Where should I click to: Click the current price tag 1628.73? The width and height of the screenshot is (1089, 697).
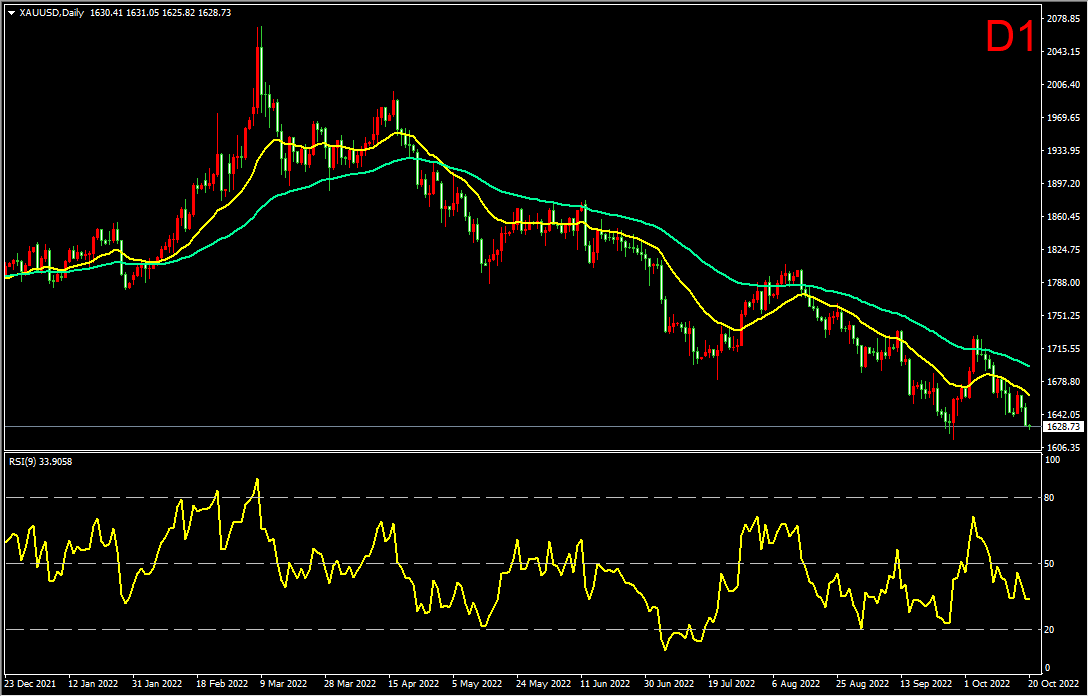pyautogui.click(x=1063, y=426)
